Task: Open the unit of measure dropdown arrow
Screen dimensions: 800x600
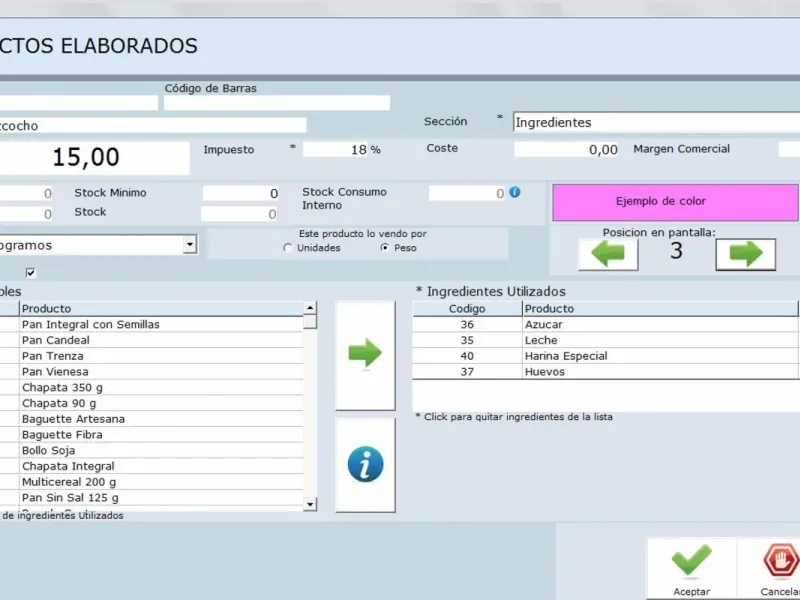Action: point(190,244)
